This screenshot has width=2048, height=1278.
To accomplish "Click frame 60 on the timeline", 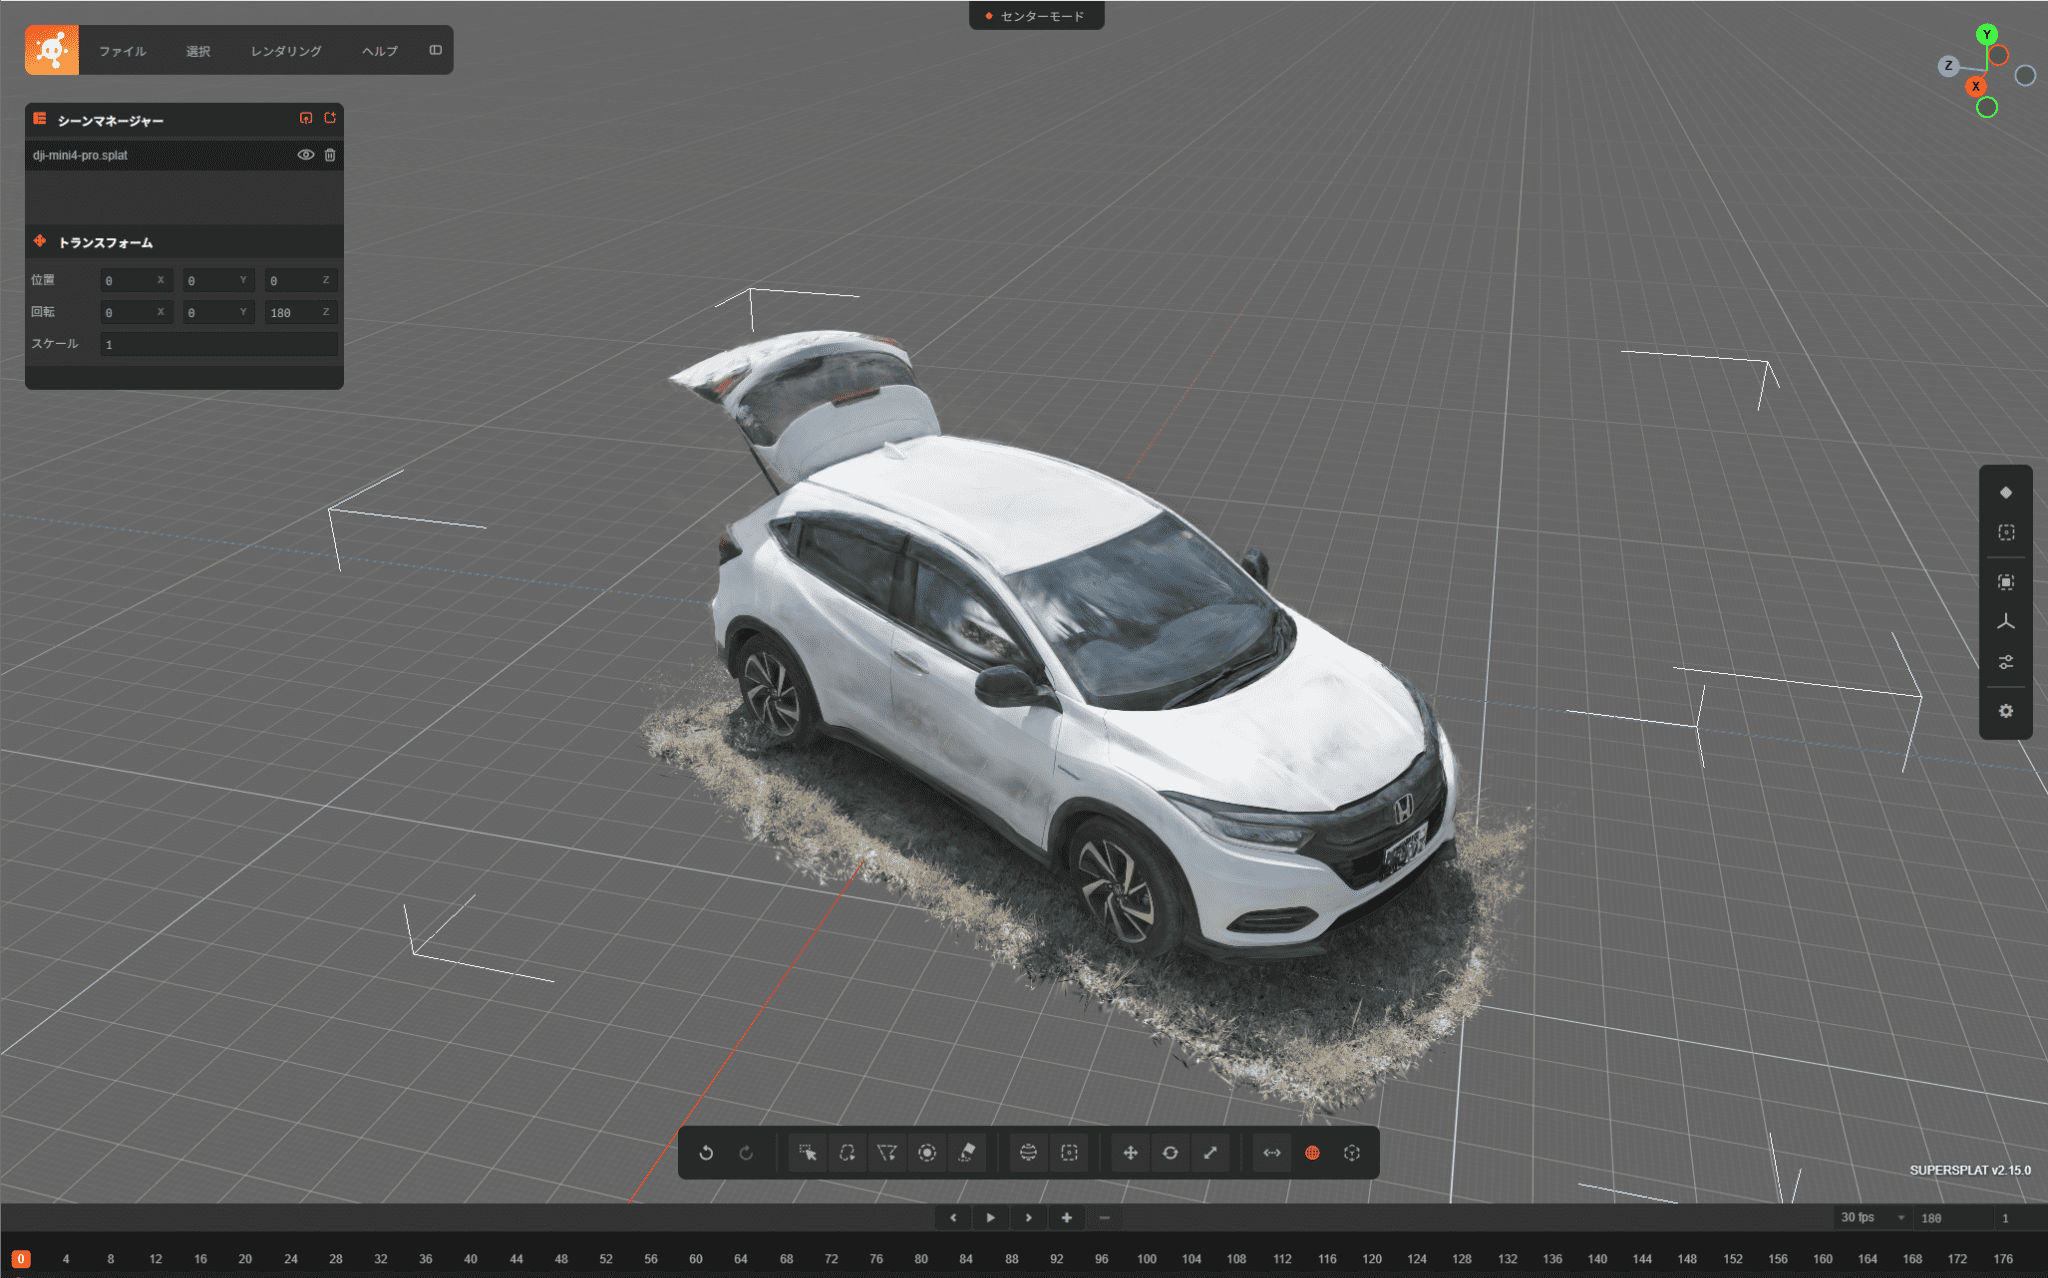I will pyautogui.click(x=695, y=1259).
